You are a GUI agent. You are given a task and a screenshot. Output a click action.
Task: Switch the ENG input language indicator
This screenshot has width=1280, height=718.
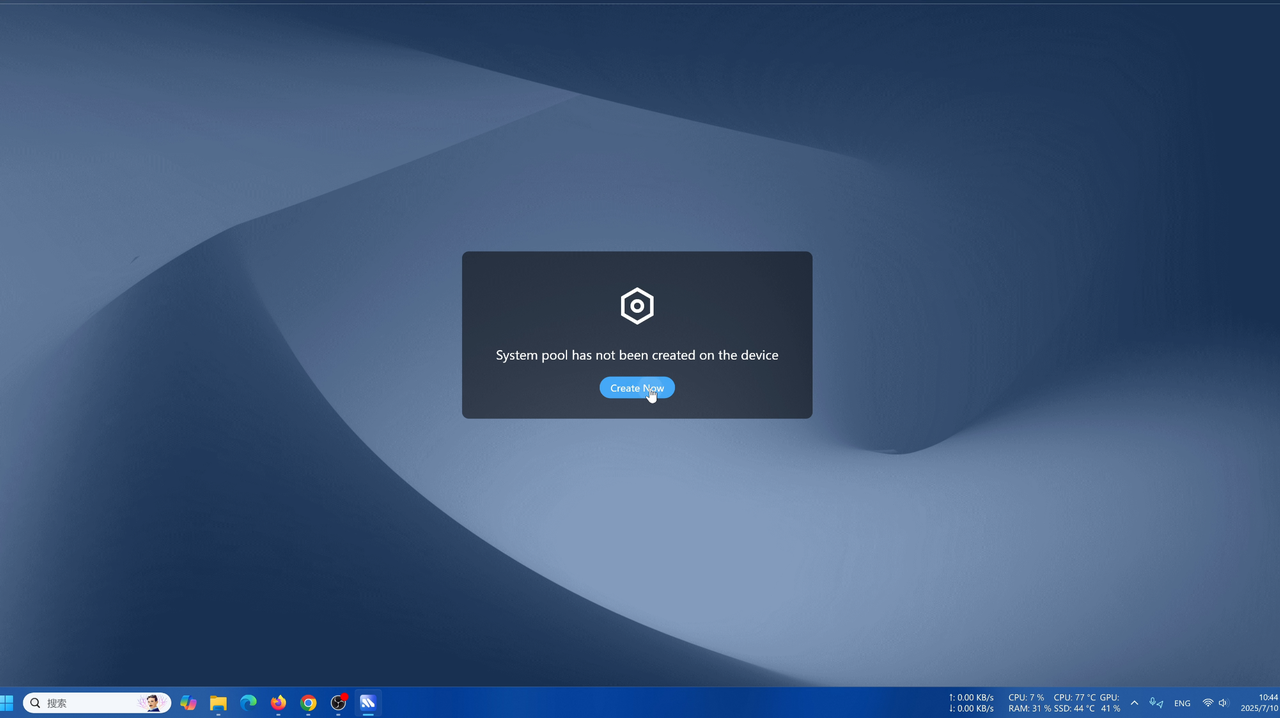[1182, 703]
